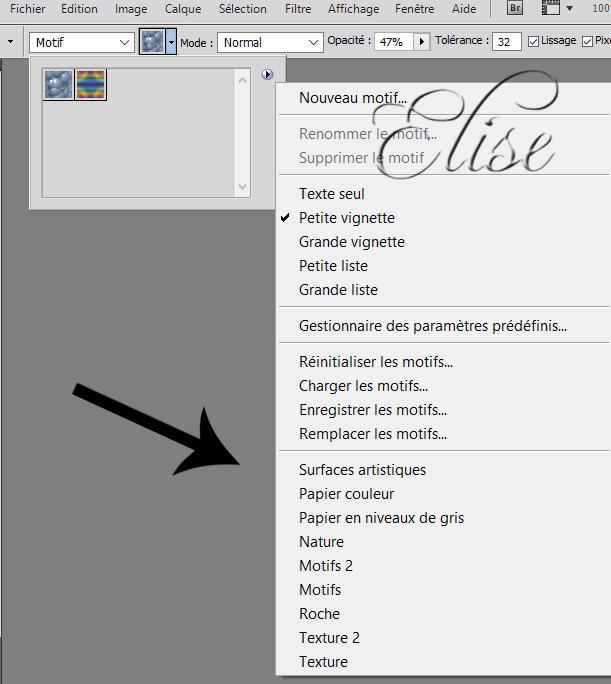Select the blue bubbles pattern thumbnail
Image resolution: width=611 pixels, height=684 pixels.
pyautogui.click(x=58, y=84)
